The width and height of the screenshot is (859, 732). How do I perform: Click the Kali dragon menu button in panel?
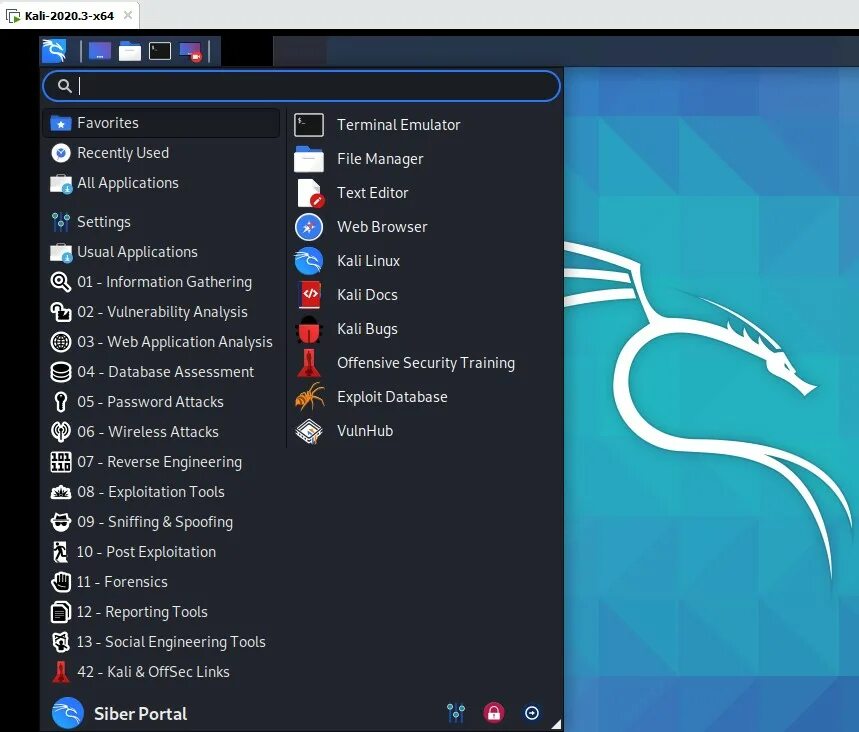54,51
